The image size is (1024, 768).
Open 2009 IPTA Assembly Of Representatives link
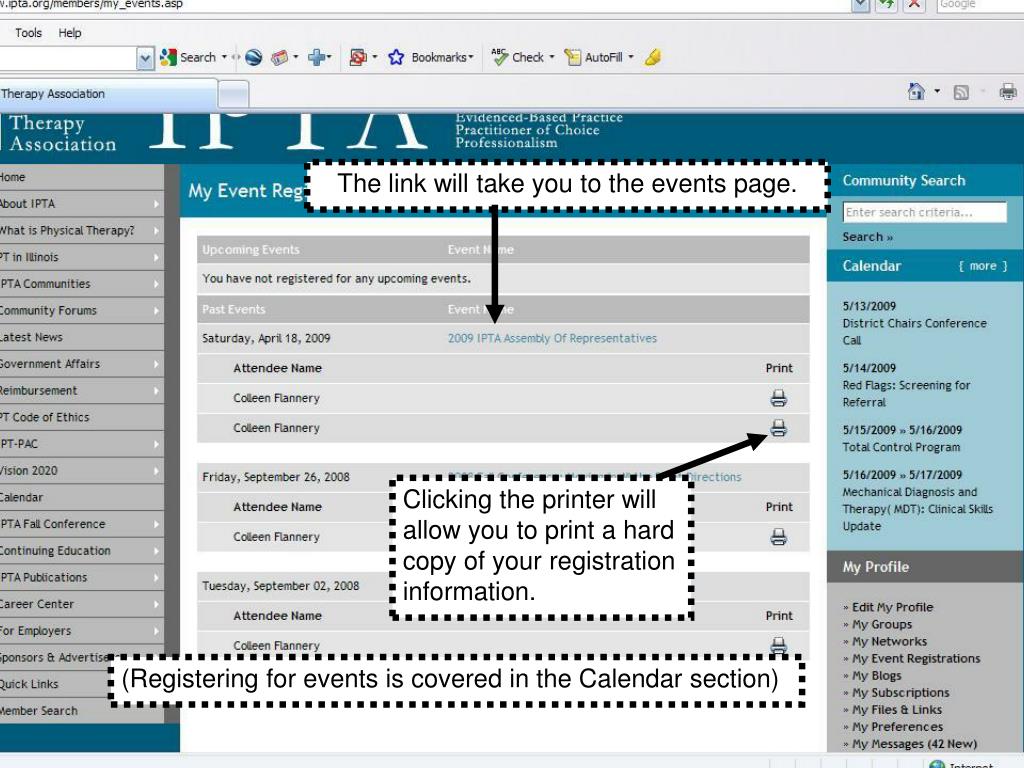click(552, 338)
